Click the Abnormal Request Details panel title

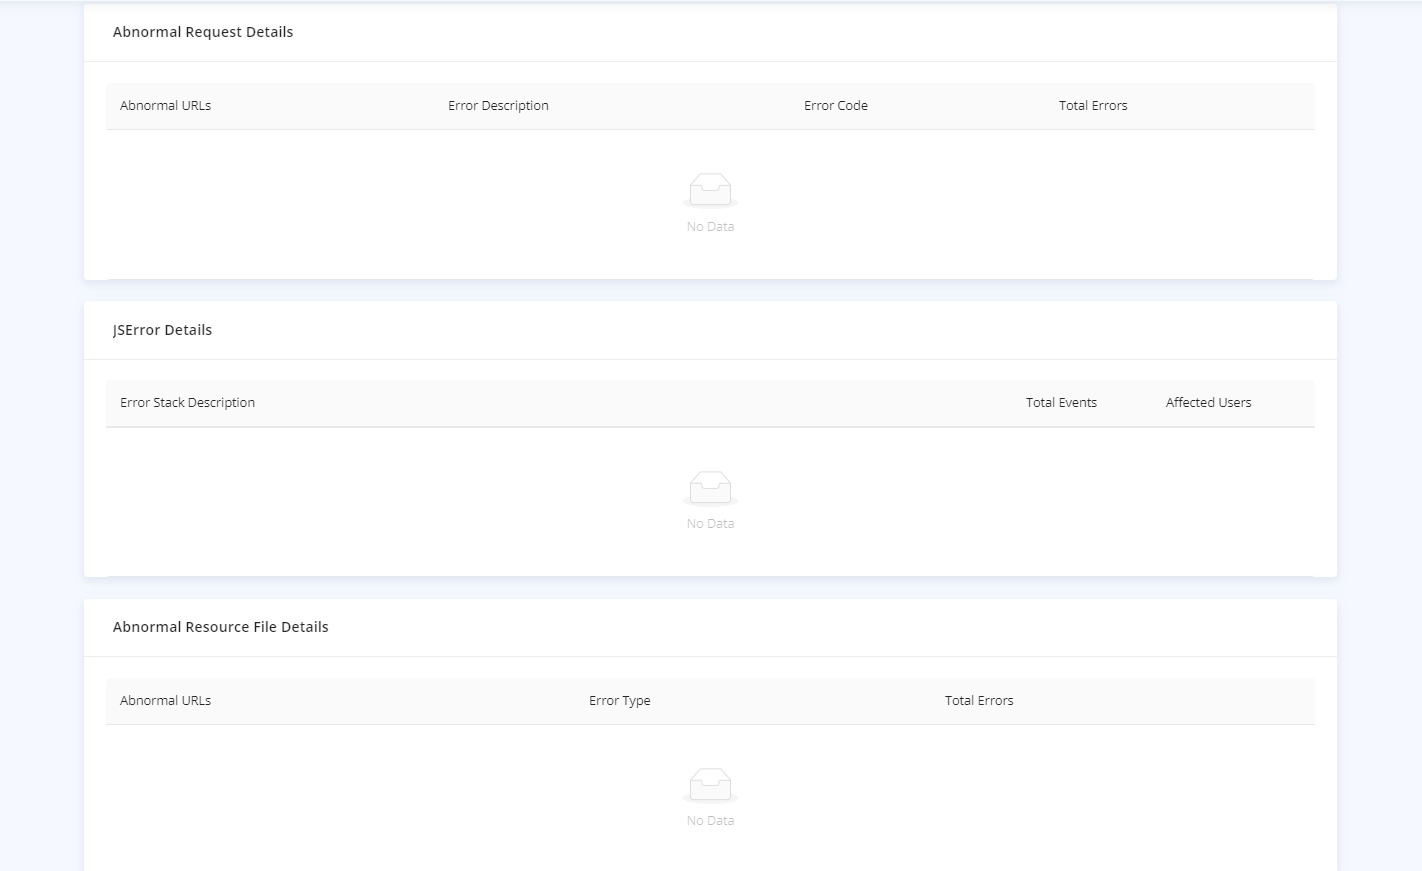point(203,32)
